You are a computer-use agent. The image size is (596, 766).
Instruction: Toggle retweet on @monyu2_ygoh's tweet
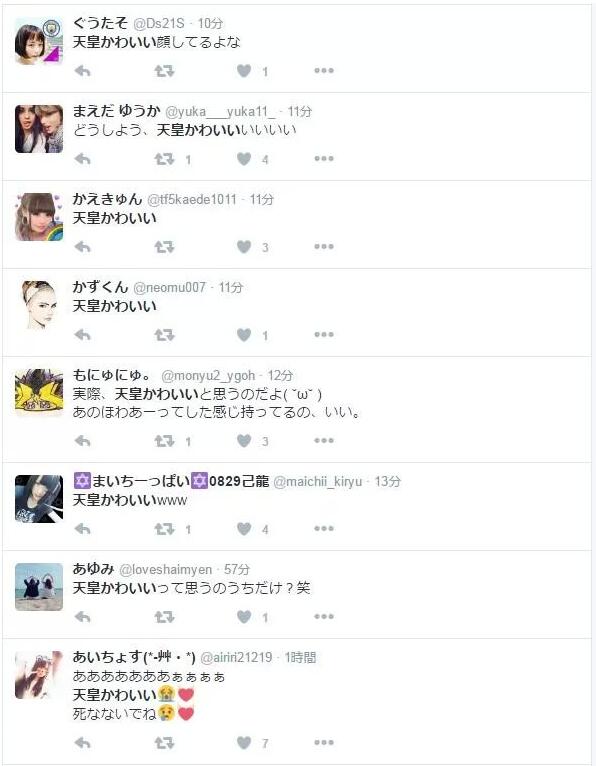click(164, 441)
